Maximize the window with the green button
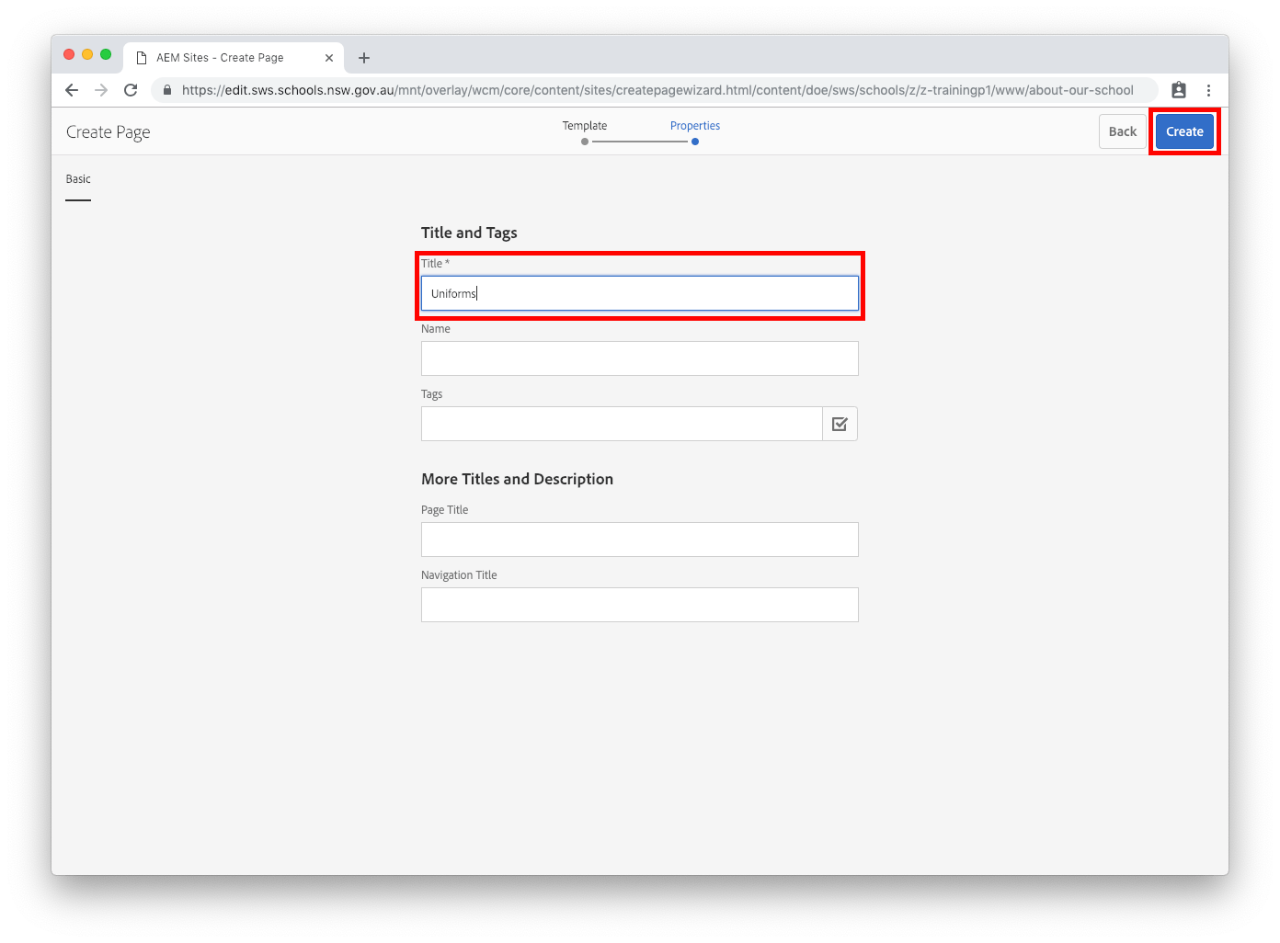 (x=106, y=54)
